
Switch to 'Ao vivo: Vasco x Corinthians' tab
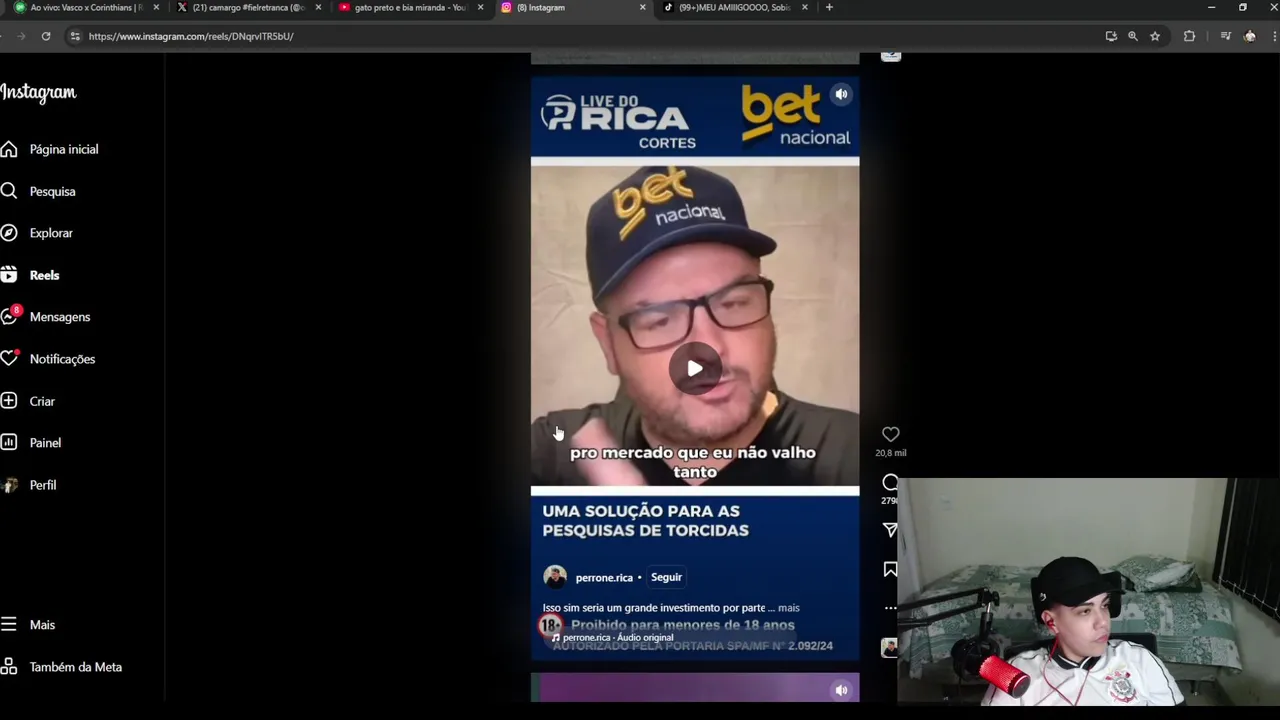click(x=86, y=7)
